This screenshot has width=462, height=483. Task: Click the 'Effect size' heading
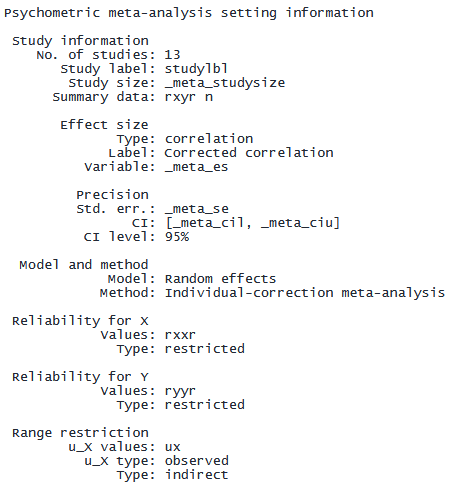pyautogui.click(x=104, y=125)
